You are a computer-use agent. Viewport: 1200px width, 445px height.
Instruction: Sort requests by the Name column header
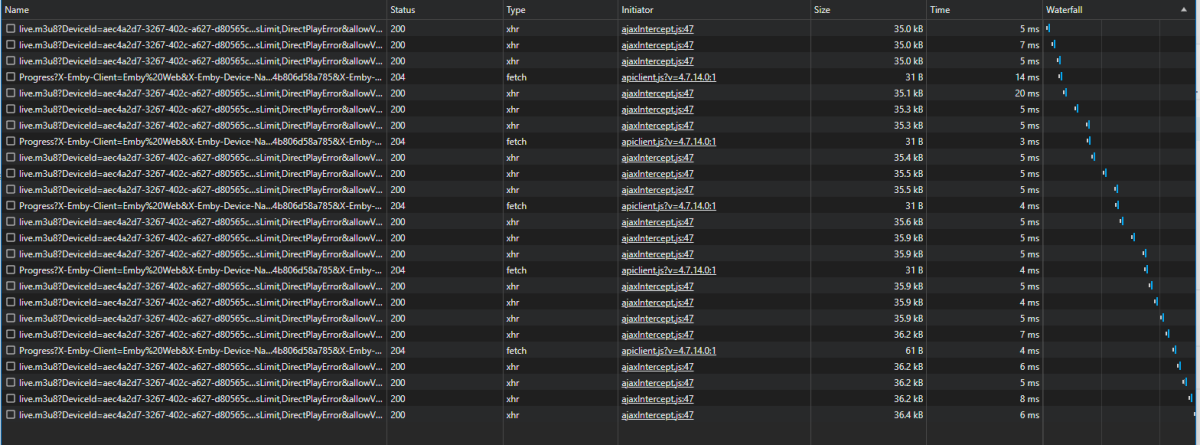pos(16,9)
